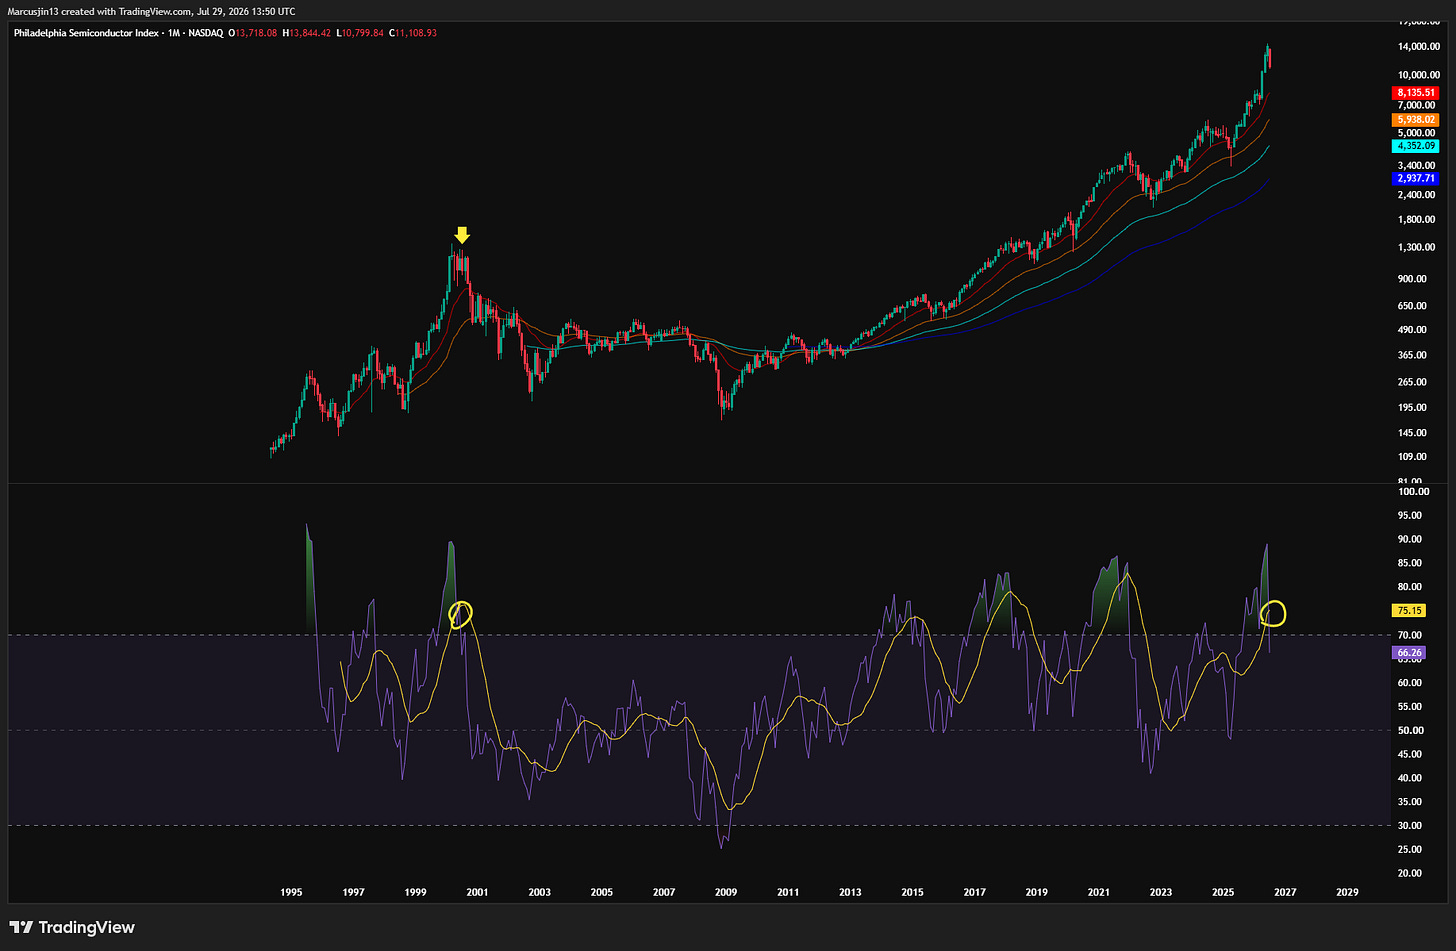Click the 1,300.00 price axis tick
This screenshot has width=1456, height=951.
[1417, 247]
